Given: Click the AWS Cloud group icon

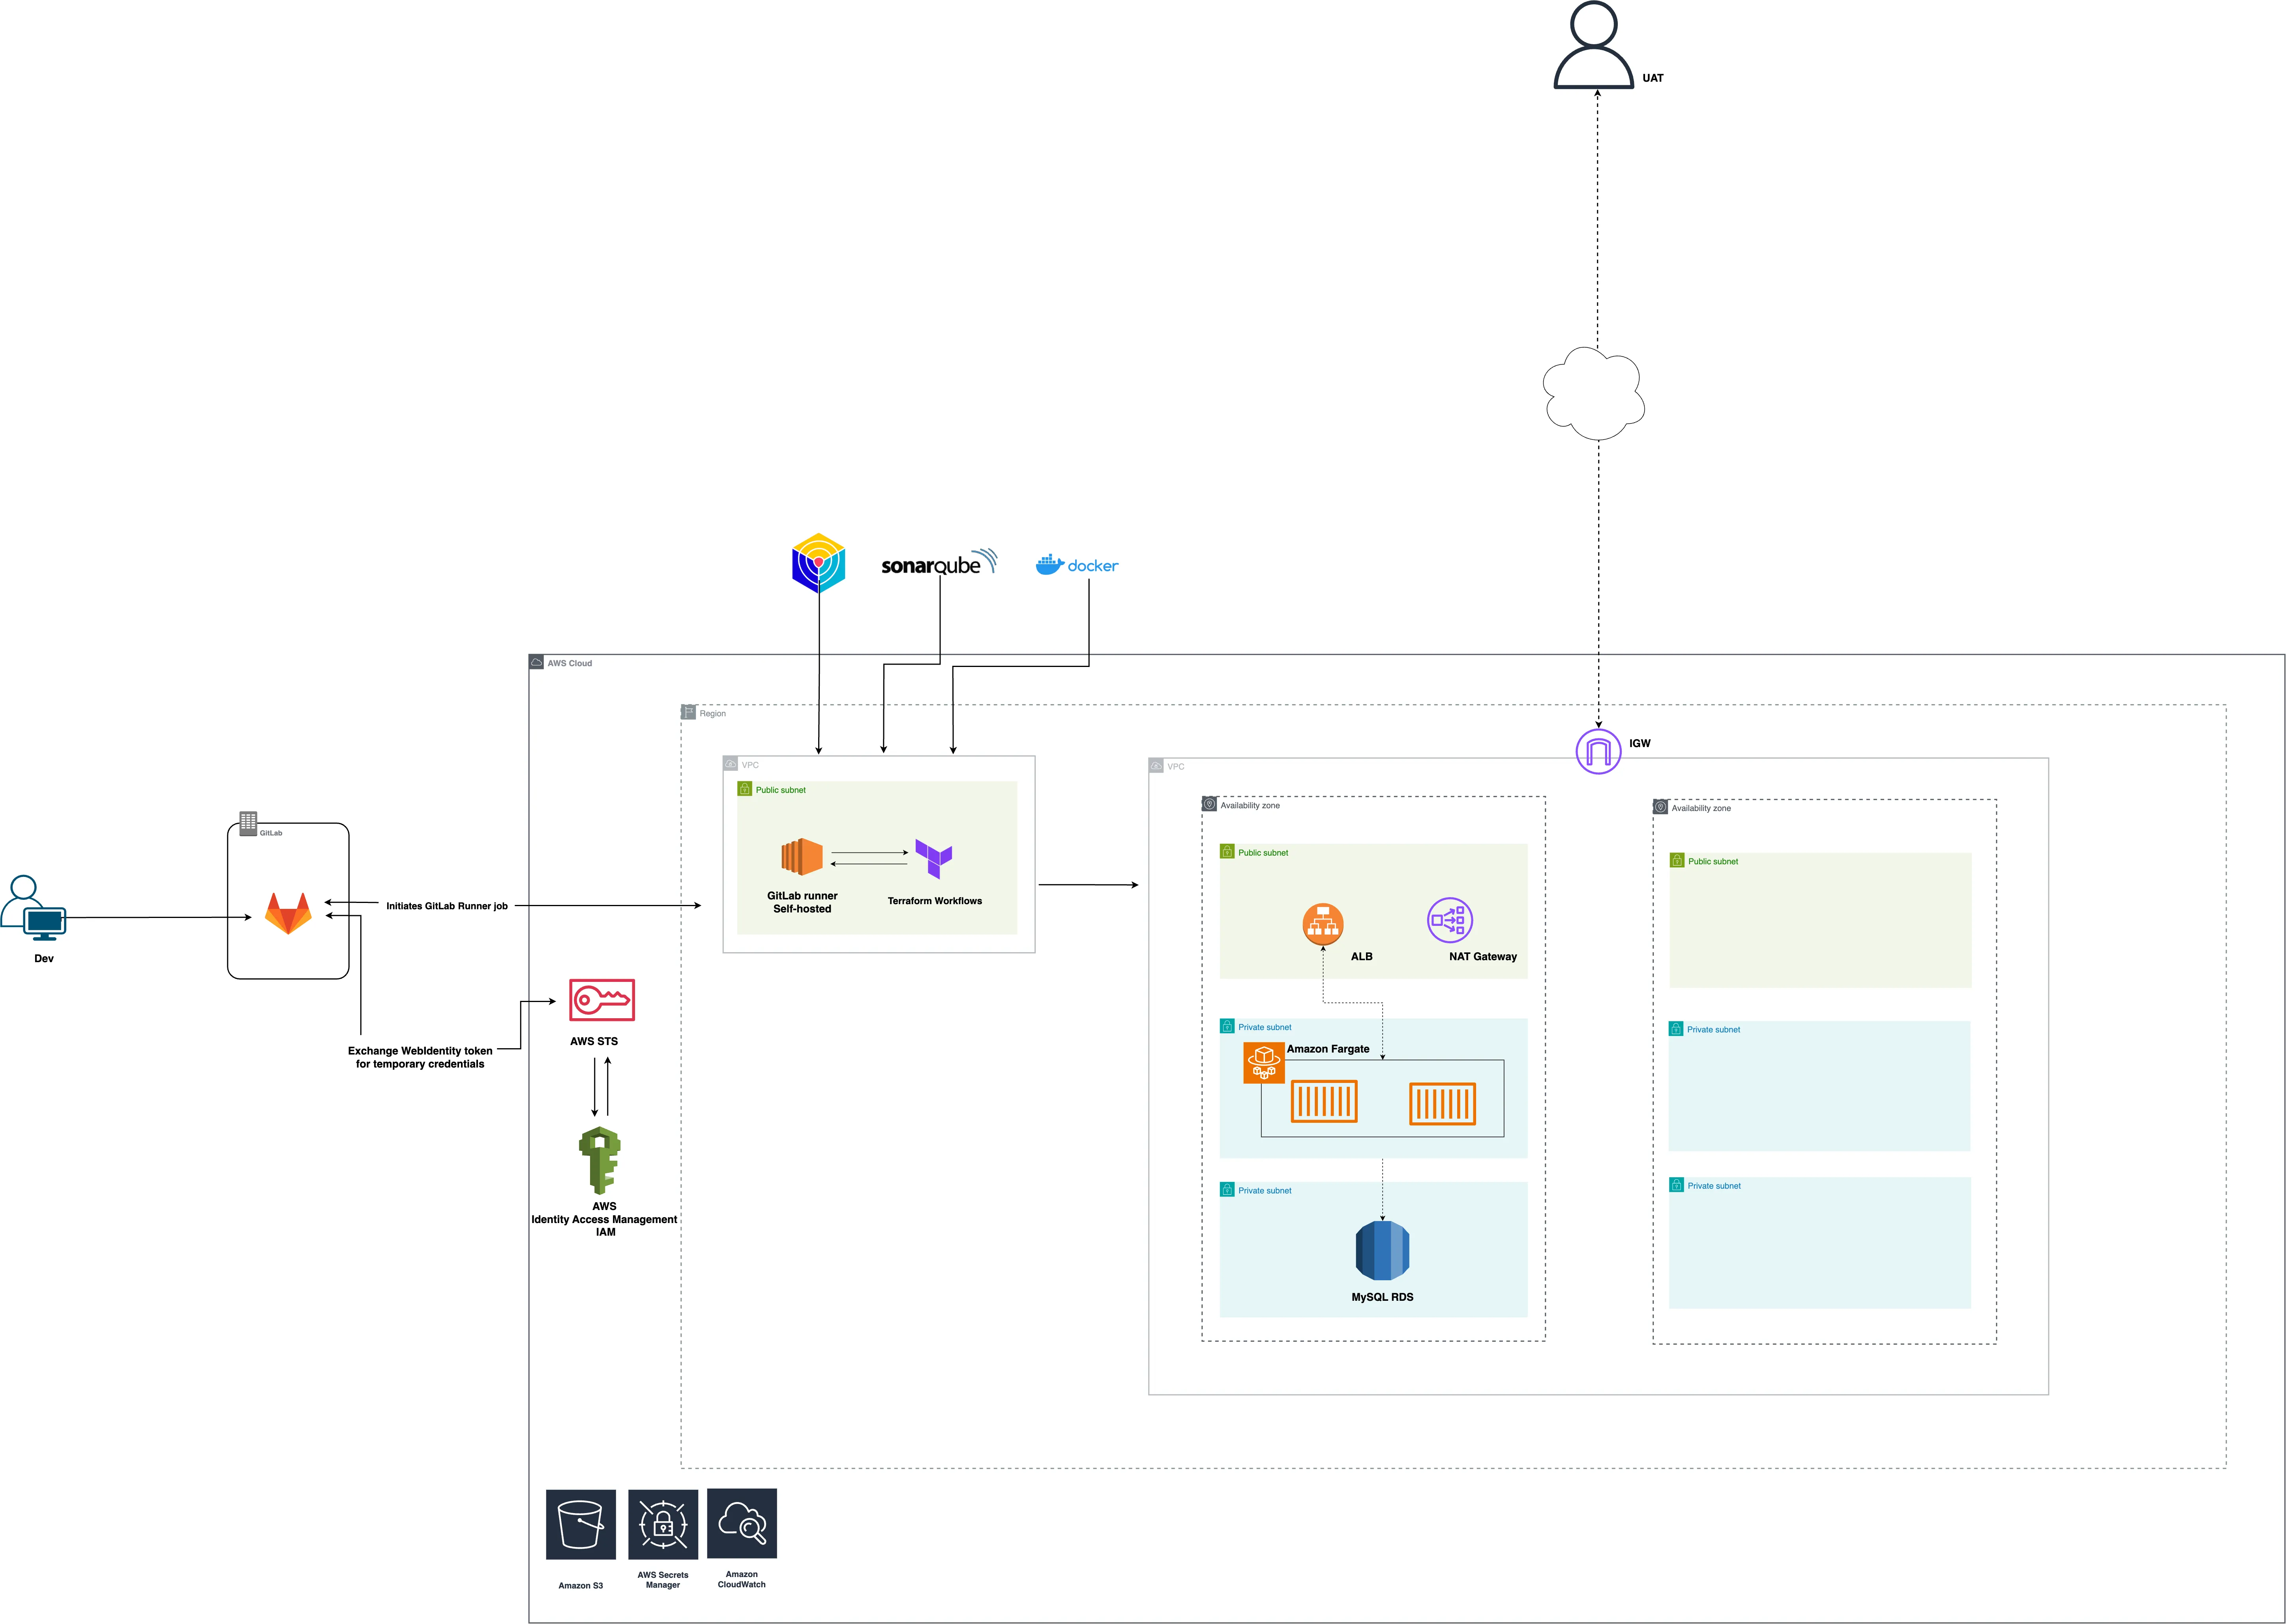Looking at the screenshot, I should 536,662.
